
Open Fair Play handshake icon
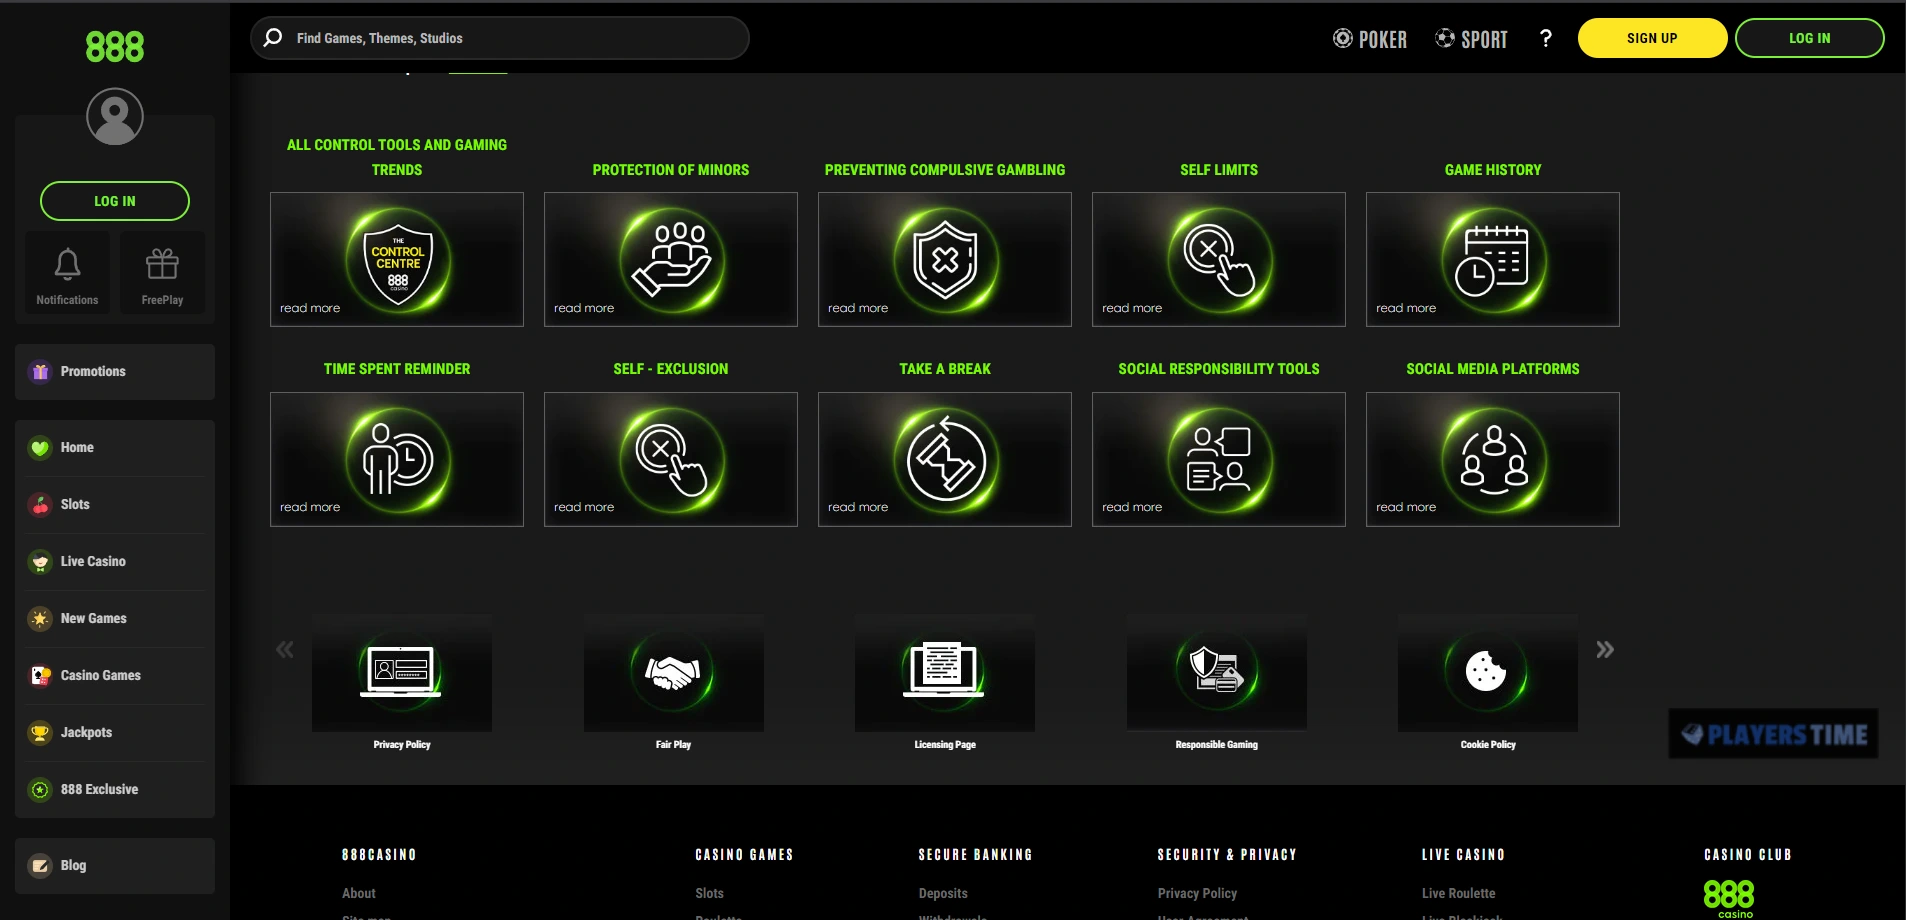point(674,672)
